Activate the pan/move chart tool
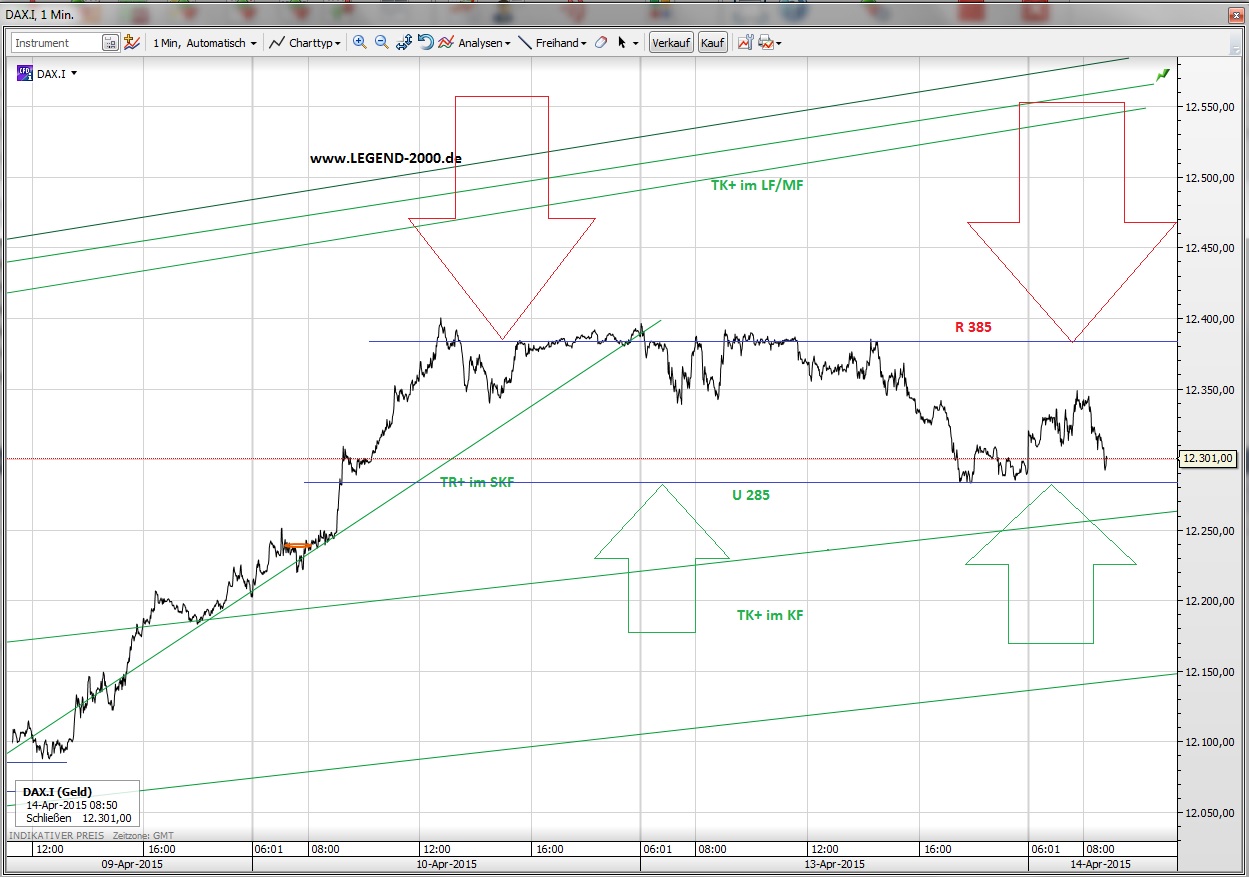This screenshot has height=877, width=1249. pyautogui.click(x=404, y=42)
